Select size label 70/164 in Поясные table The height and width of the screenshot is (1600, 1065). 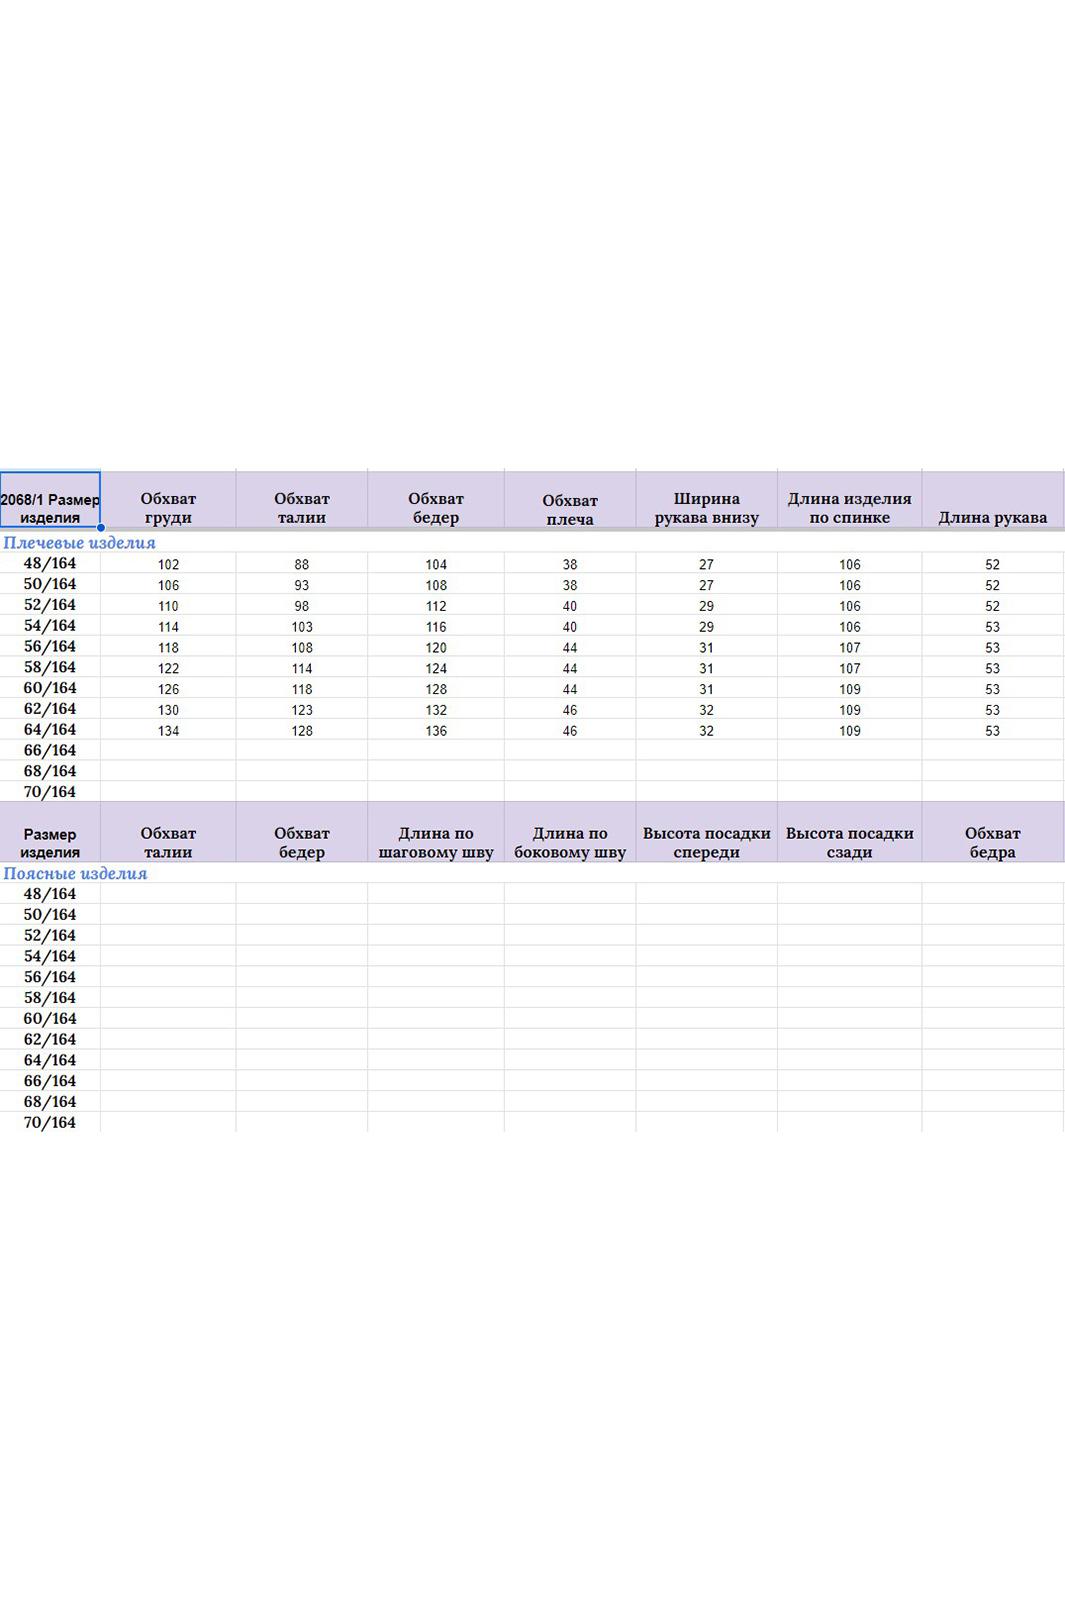click(x=50, y=1123)
